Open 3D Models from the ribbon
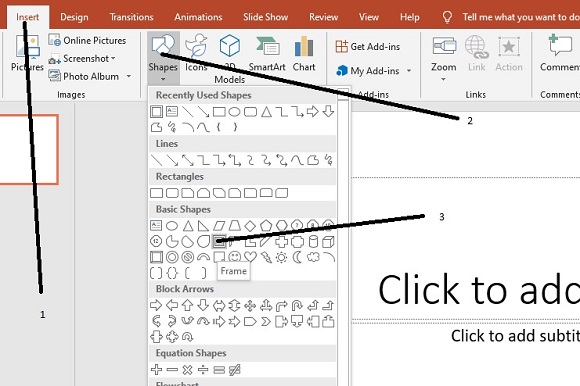The image size is (580, 386). click(x=230, y=58)
